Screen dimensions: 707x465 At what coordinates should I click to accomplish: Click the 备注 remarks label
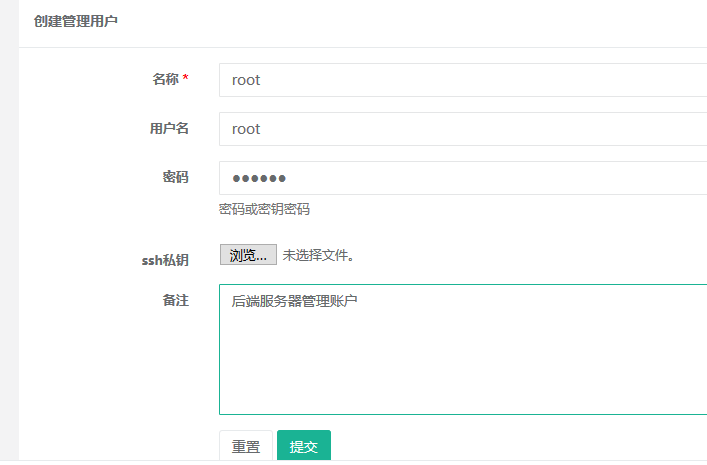click(175, 300)
